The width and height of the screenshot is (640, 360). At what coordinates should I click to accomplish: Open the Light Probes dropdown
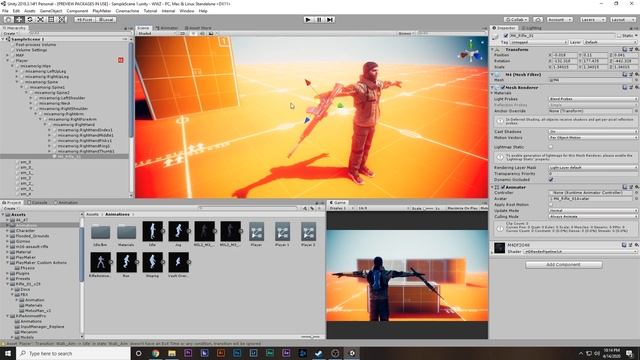click(x=593, y=99)
